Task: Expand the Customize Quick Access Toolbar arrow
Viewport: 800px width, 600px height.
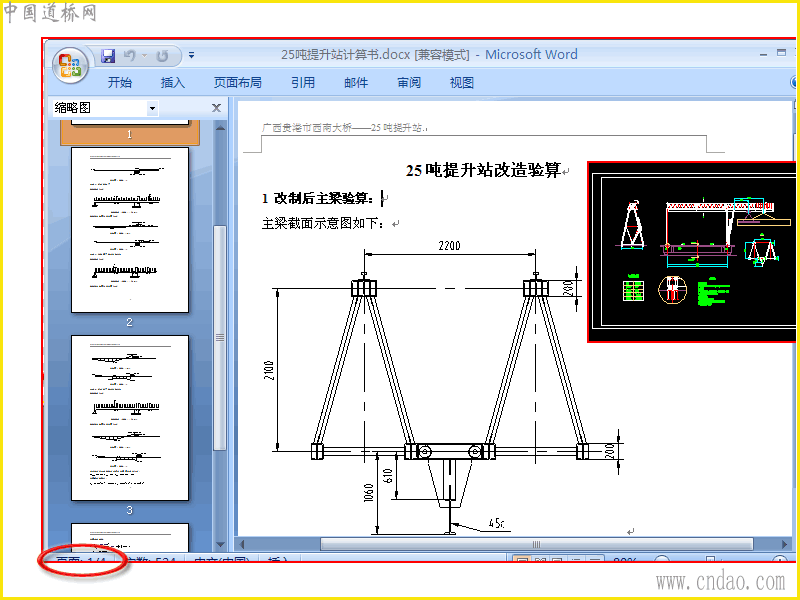Action: (x=191, y=55)
